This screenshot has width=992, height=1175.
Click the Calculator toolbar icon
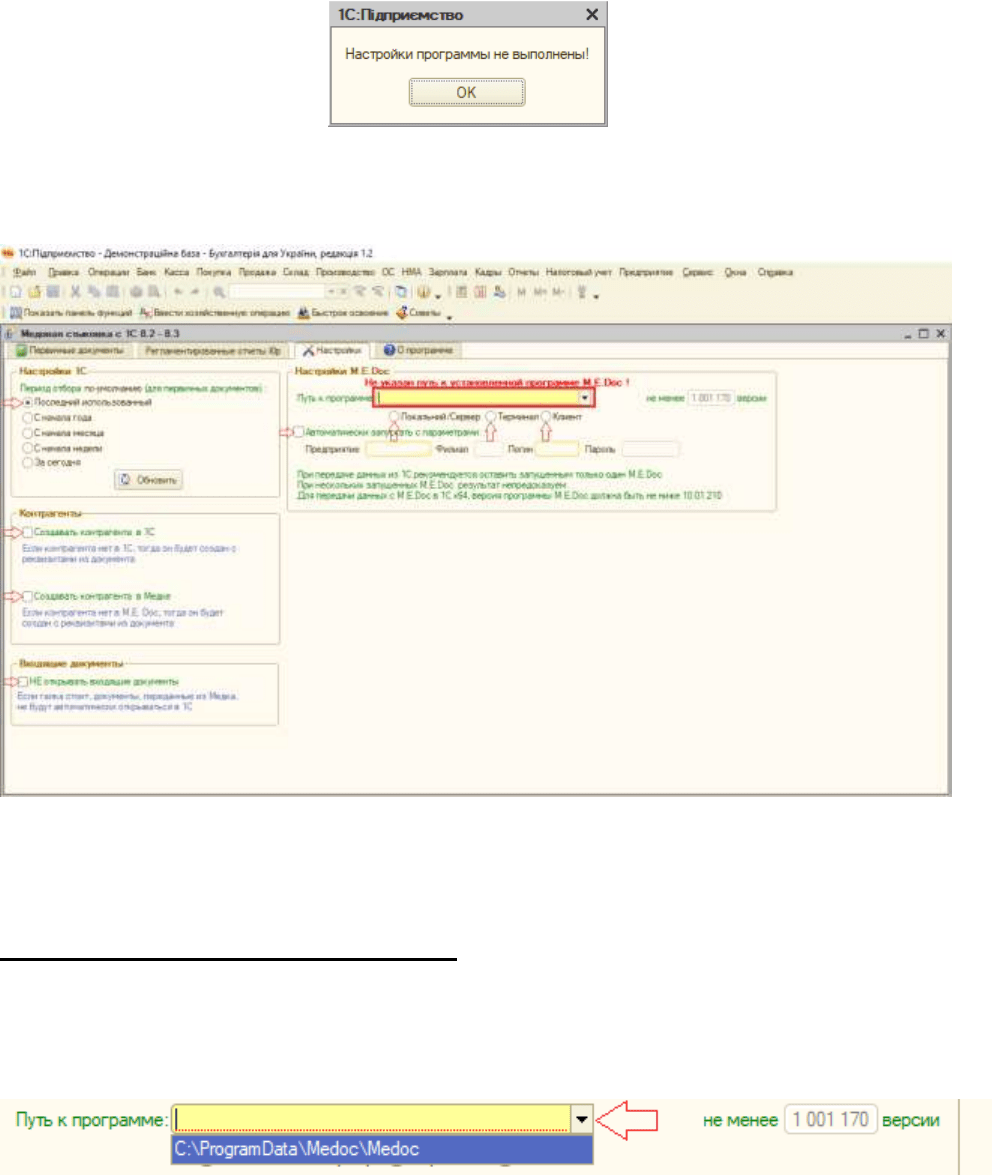click(462, 292)
